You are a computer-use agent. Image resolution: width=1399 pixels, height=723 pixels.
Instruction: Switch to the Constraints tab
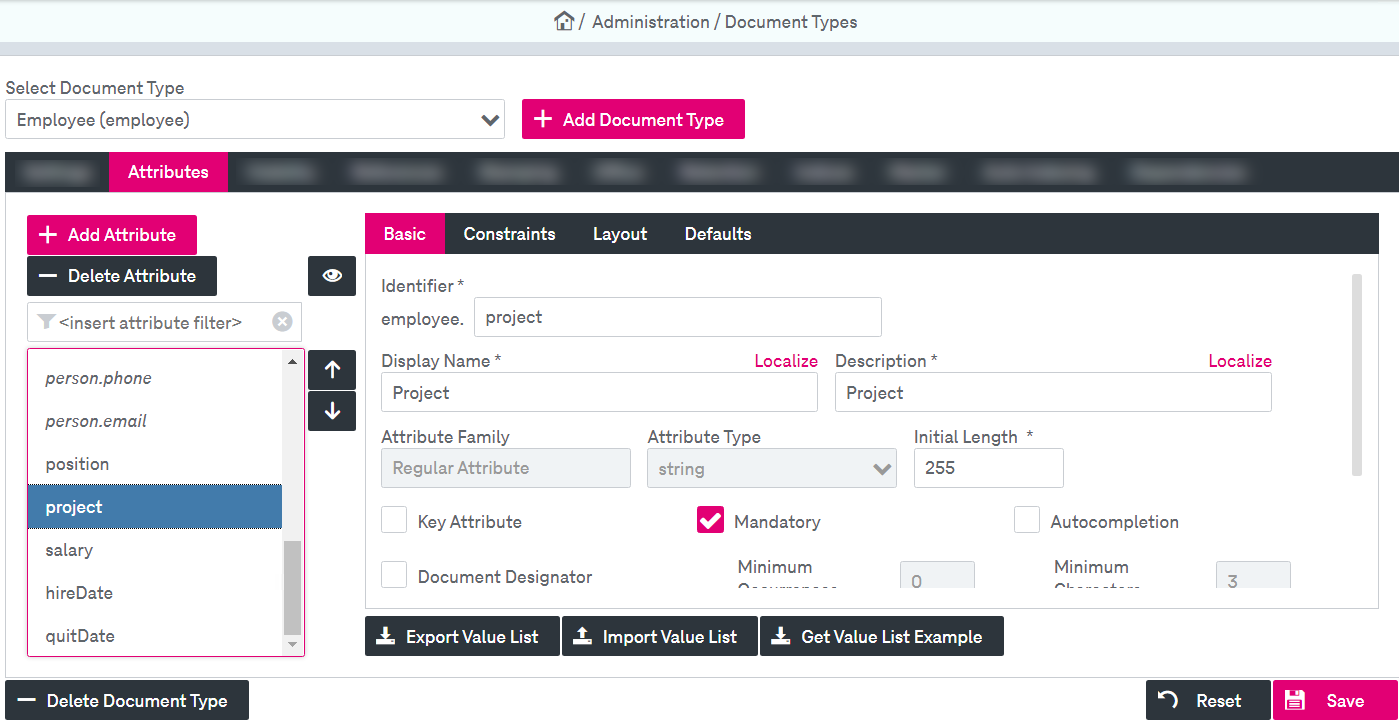click(509, 233)
